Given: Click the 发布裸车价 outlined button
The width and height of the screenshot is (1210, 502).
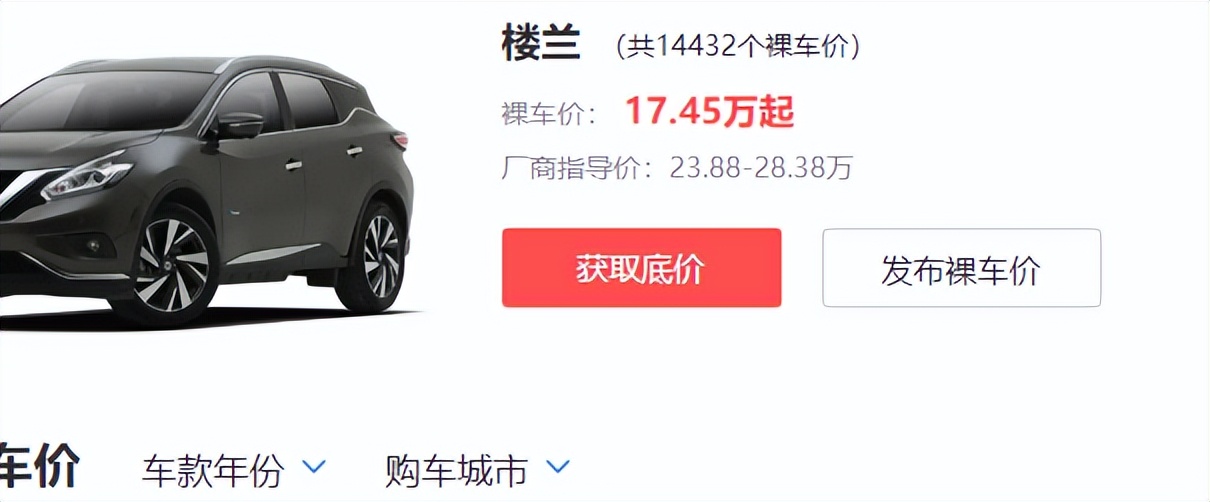Looking at the screenshot, I should [x=961, y=268].
